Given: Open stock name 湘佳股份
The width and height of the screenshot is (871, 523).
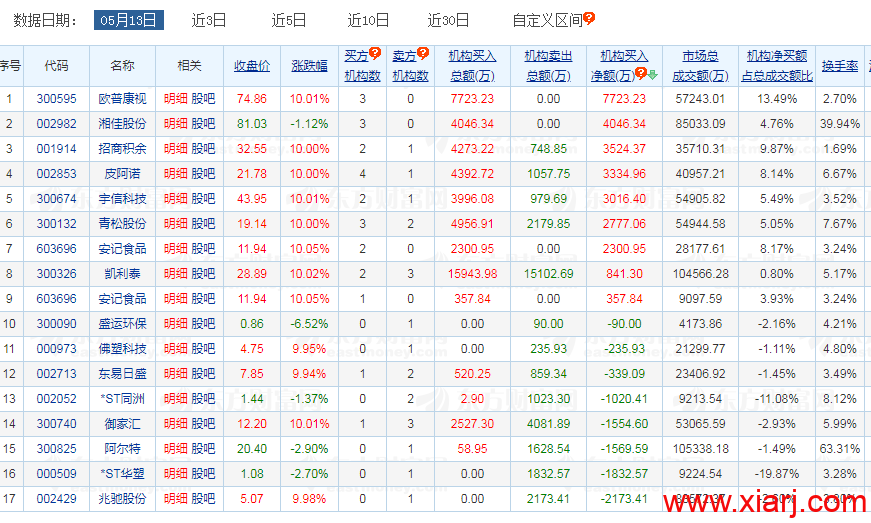Looking at the screenshot, I should coord(122,124).
